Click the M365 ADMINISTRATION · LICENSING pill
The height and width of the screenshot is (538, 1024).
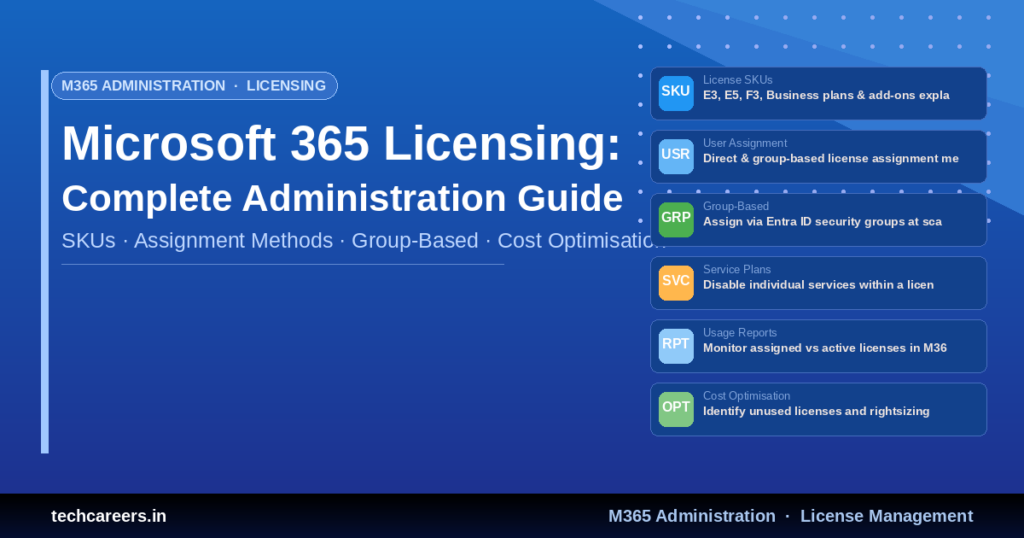194,86
